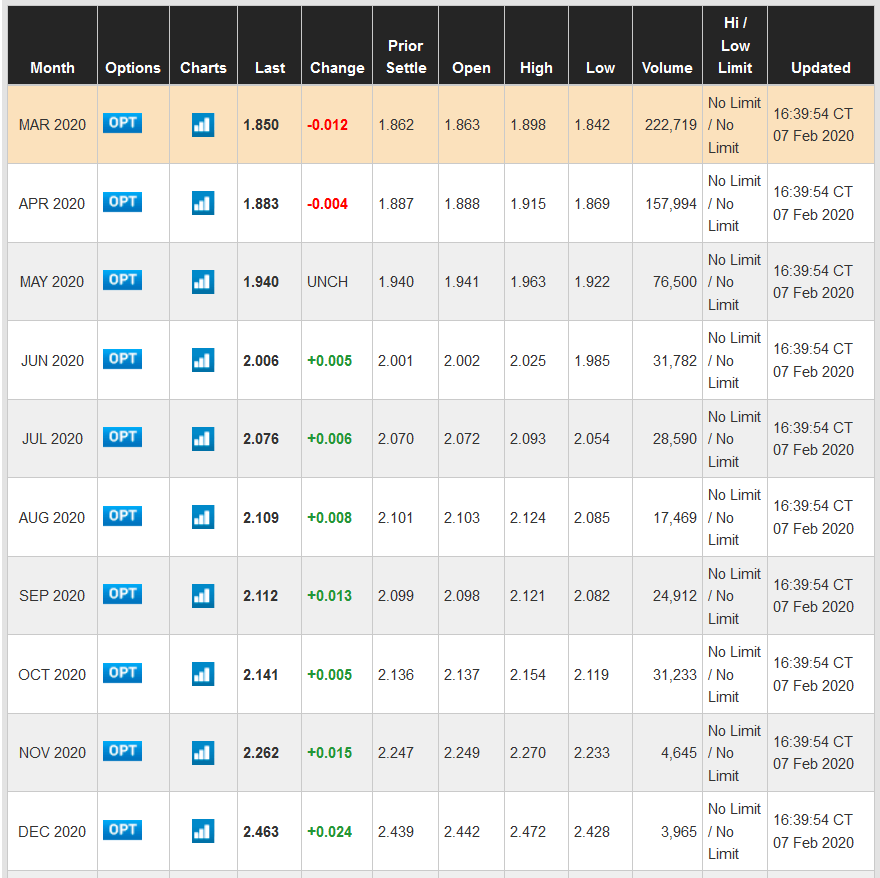Click the JUN 2020 chart icon
880x878 pixels.
tap(203, 360)
